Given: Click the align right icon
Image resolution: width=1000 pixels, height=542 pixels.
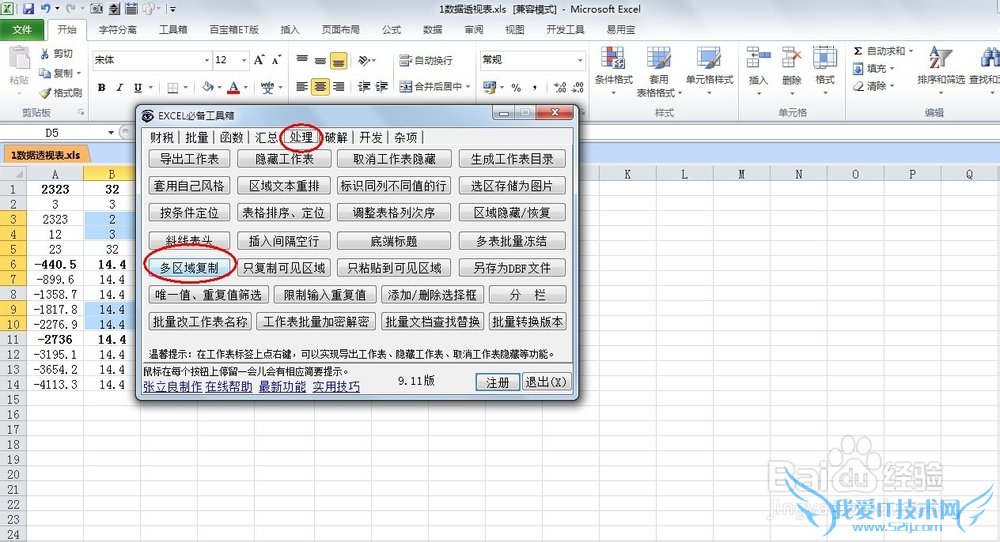Looking at the screenshot, I should pyautogui.click(x=339, y=87).
